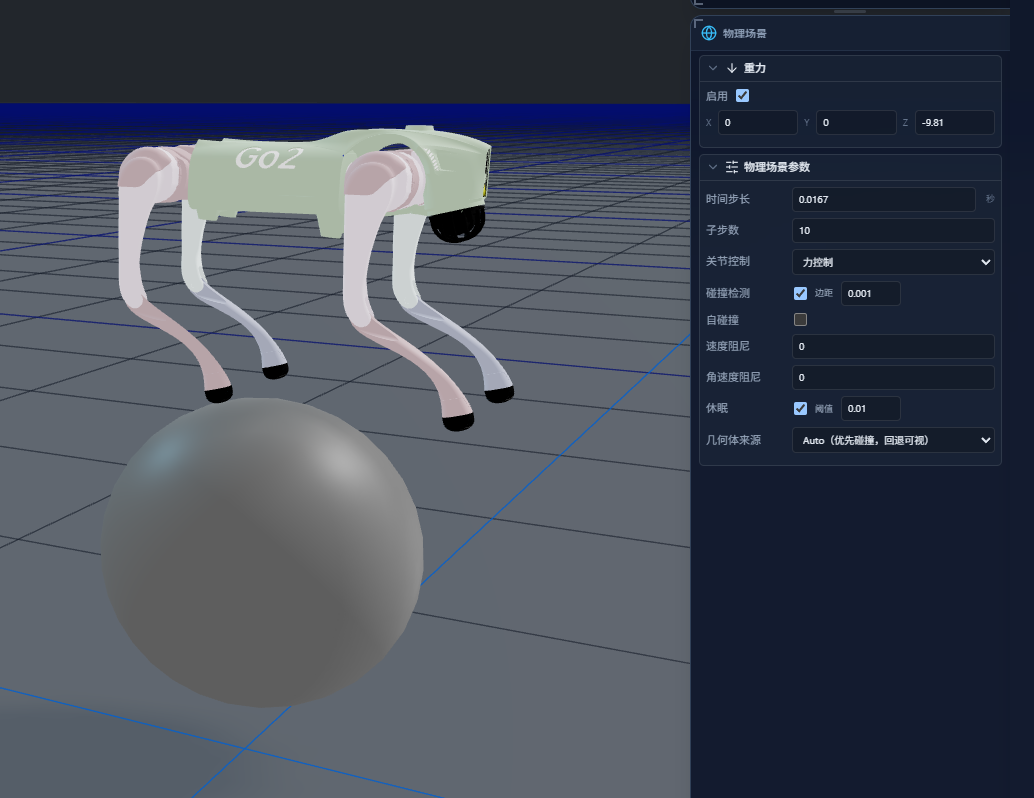
Task: Click the sliders icon next to 物理场景参数
Action: point(731,167)
